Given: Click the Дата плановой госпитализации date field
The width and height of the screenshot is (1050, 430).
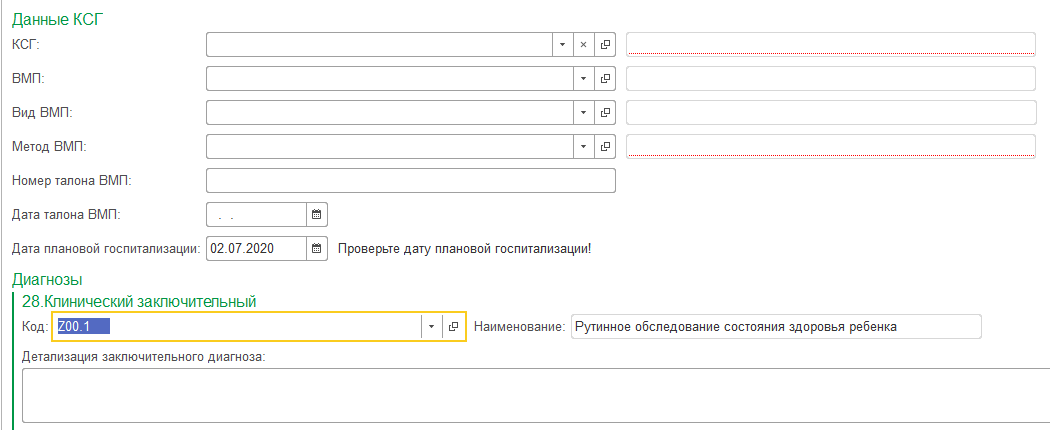Looking at the screenshot, I should click(255, 248).
